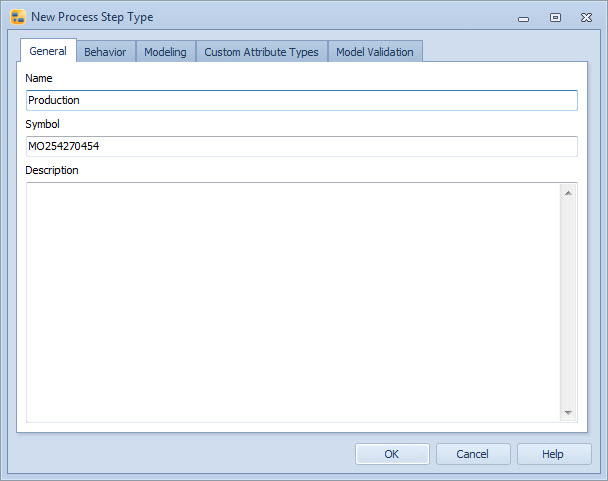
Task: Click the process step type title icon
Action: click(x=18, y=17)
